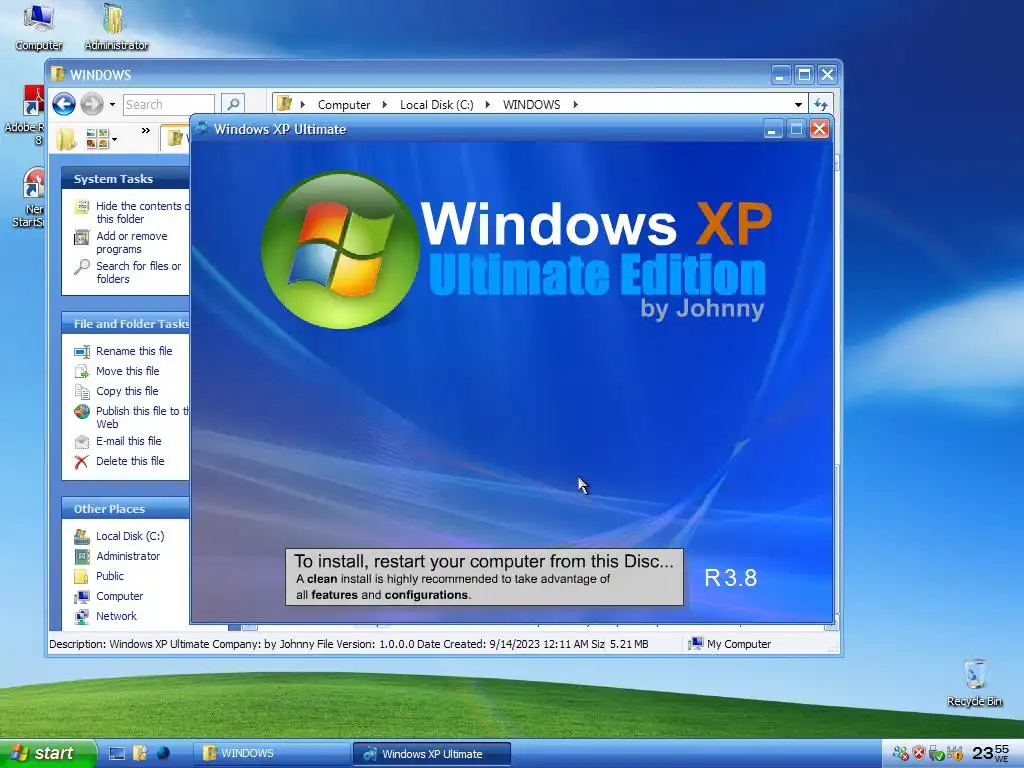Click the Windows orb logo in splash window

pyautogui.click(x=340, y=250)
